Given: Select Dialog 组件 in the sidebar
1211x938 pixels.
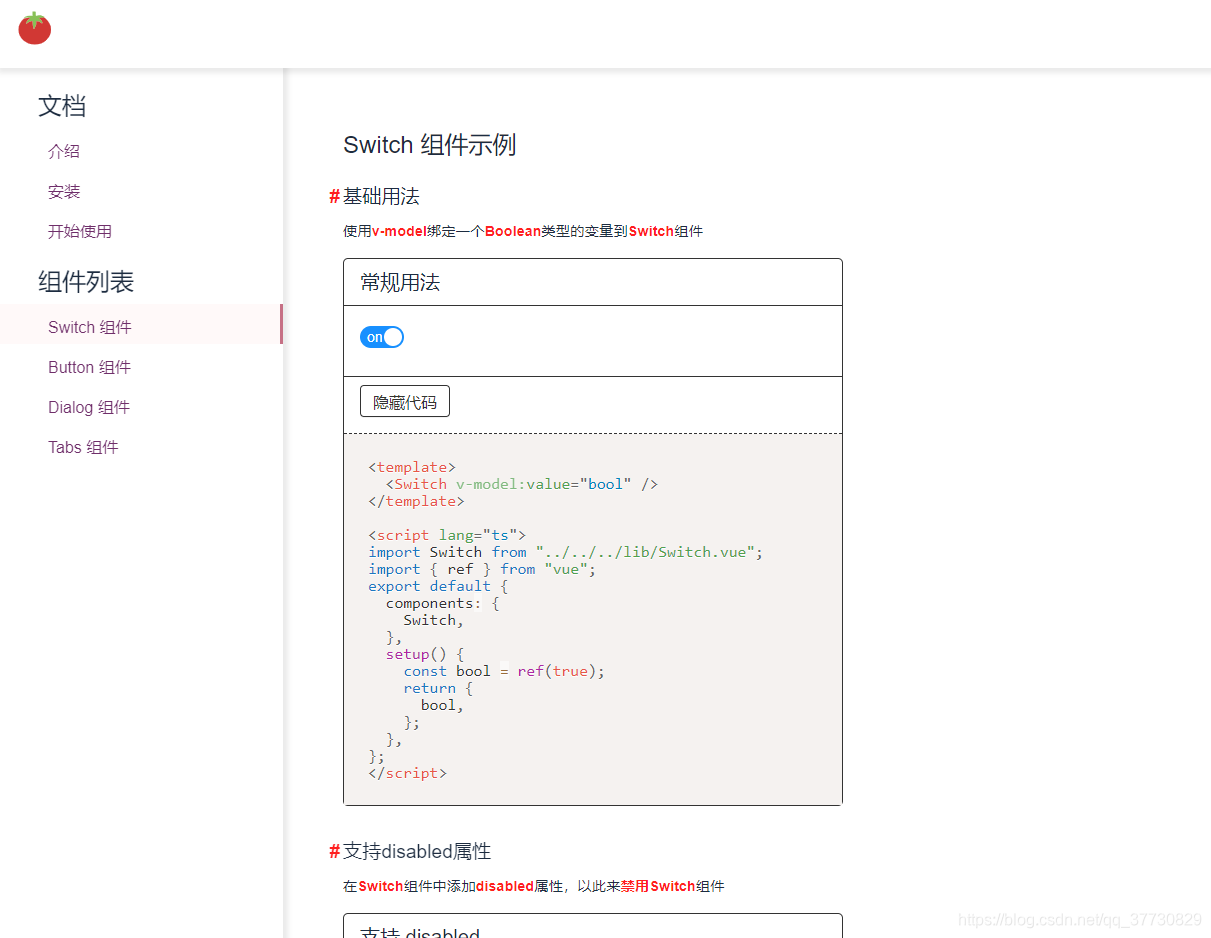Looking at the screenshot, I should [89, 407].
